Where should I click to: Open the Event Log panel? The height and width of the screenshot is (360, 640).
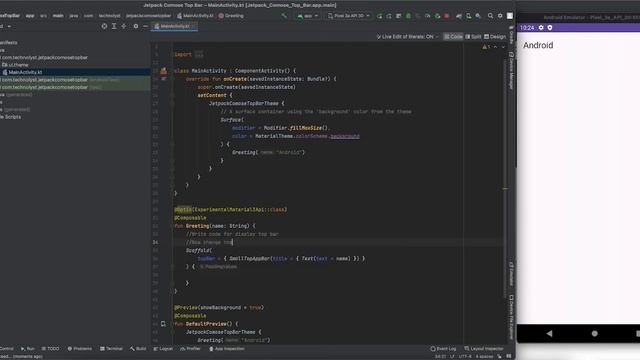point(443,349)
